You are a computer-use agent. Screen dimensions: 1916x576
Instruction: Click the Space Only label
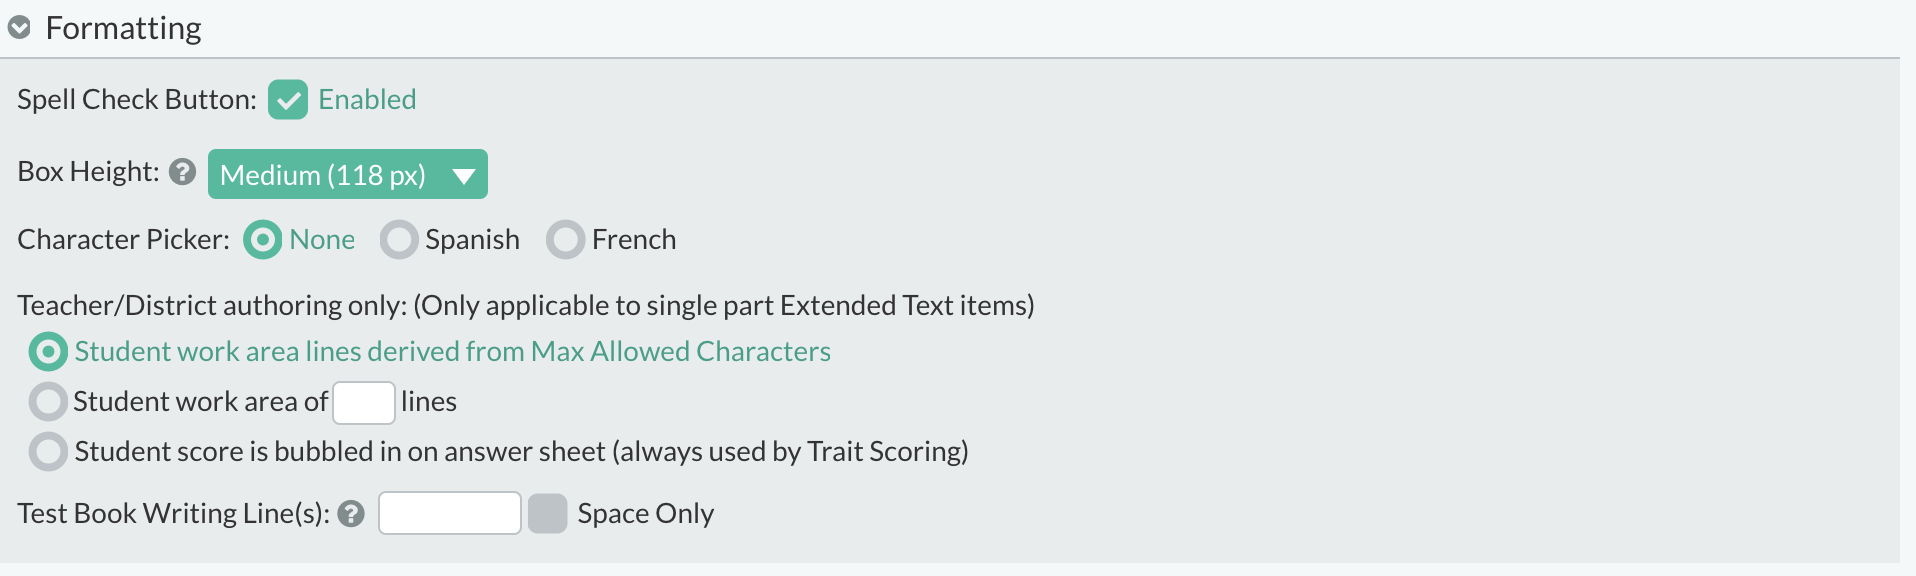point(646,514)
